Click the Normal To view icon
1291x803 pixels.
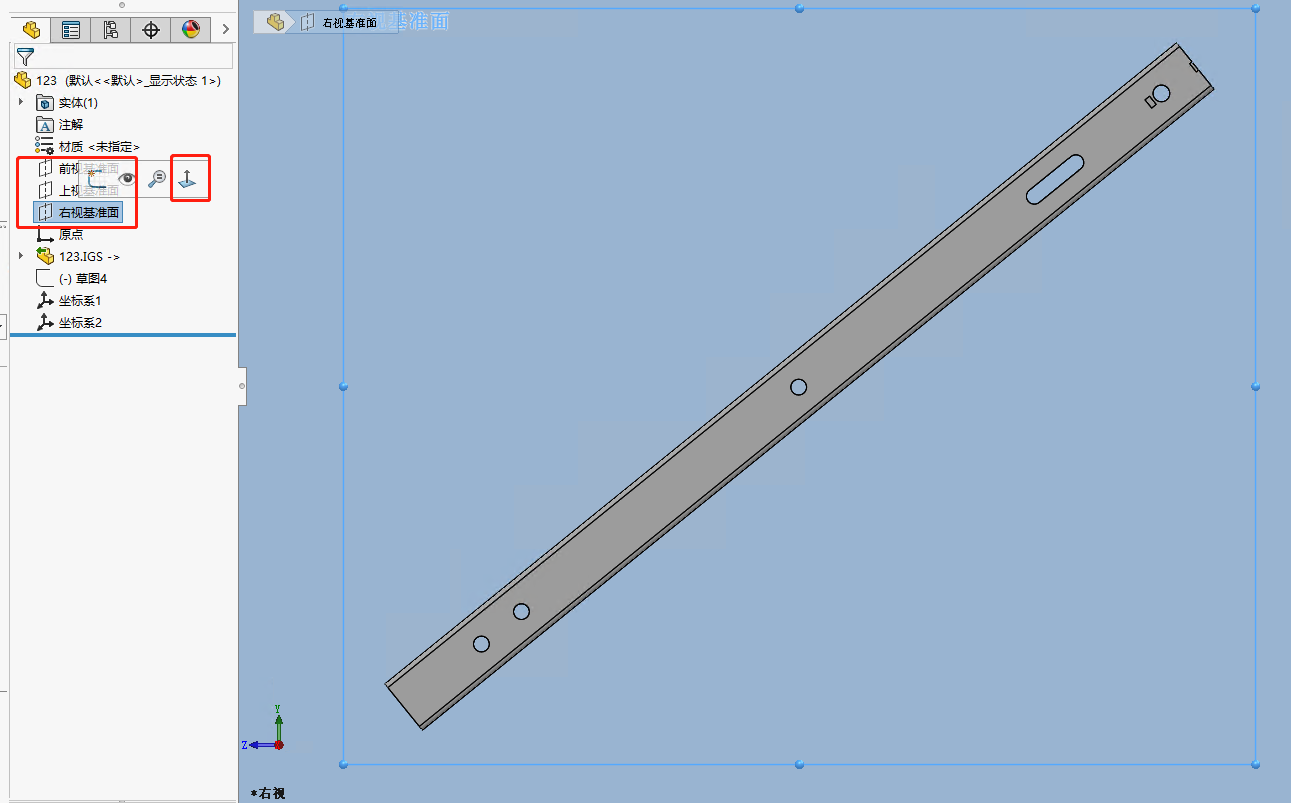point(188,179)
